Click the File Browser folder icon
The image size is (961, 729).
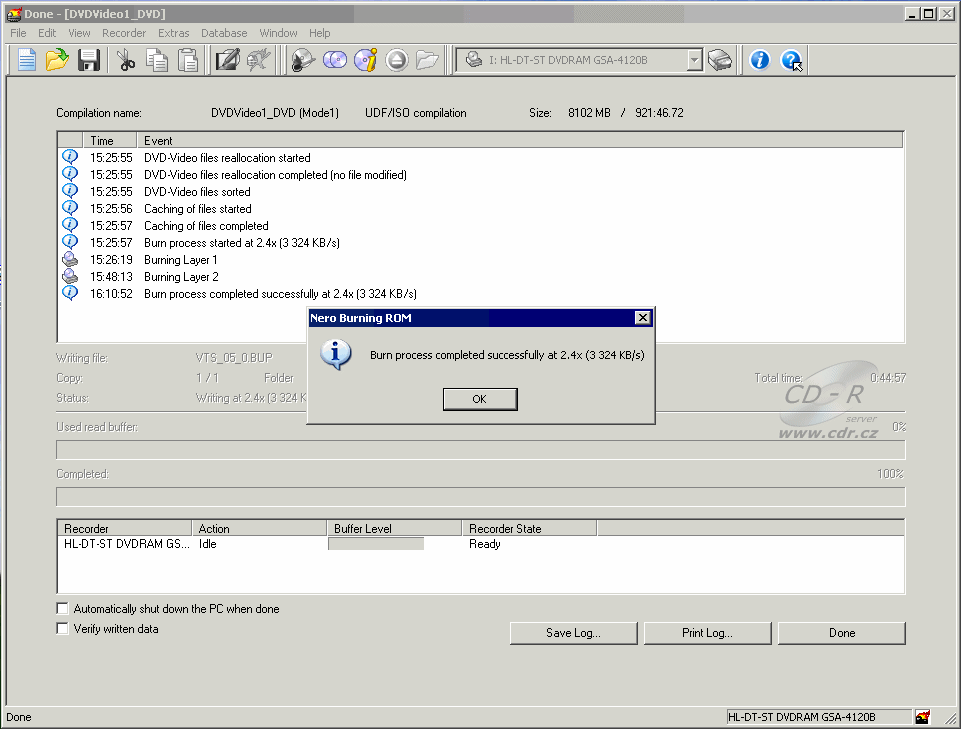(x=427, y=60)
